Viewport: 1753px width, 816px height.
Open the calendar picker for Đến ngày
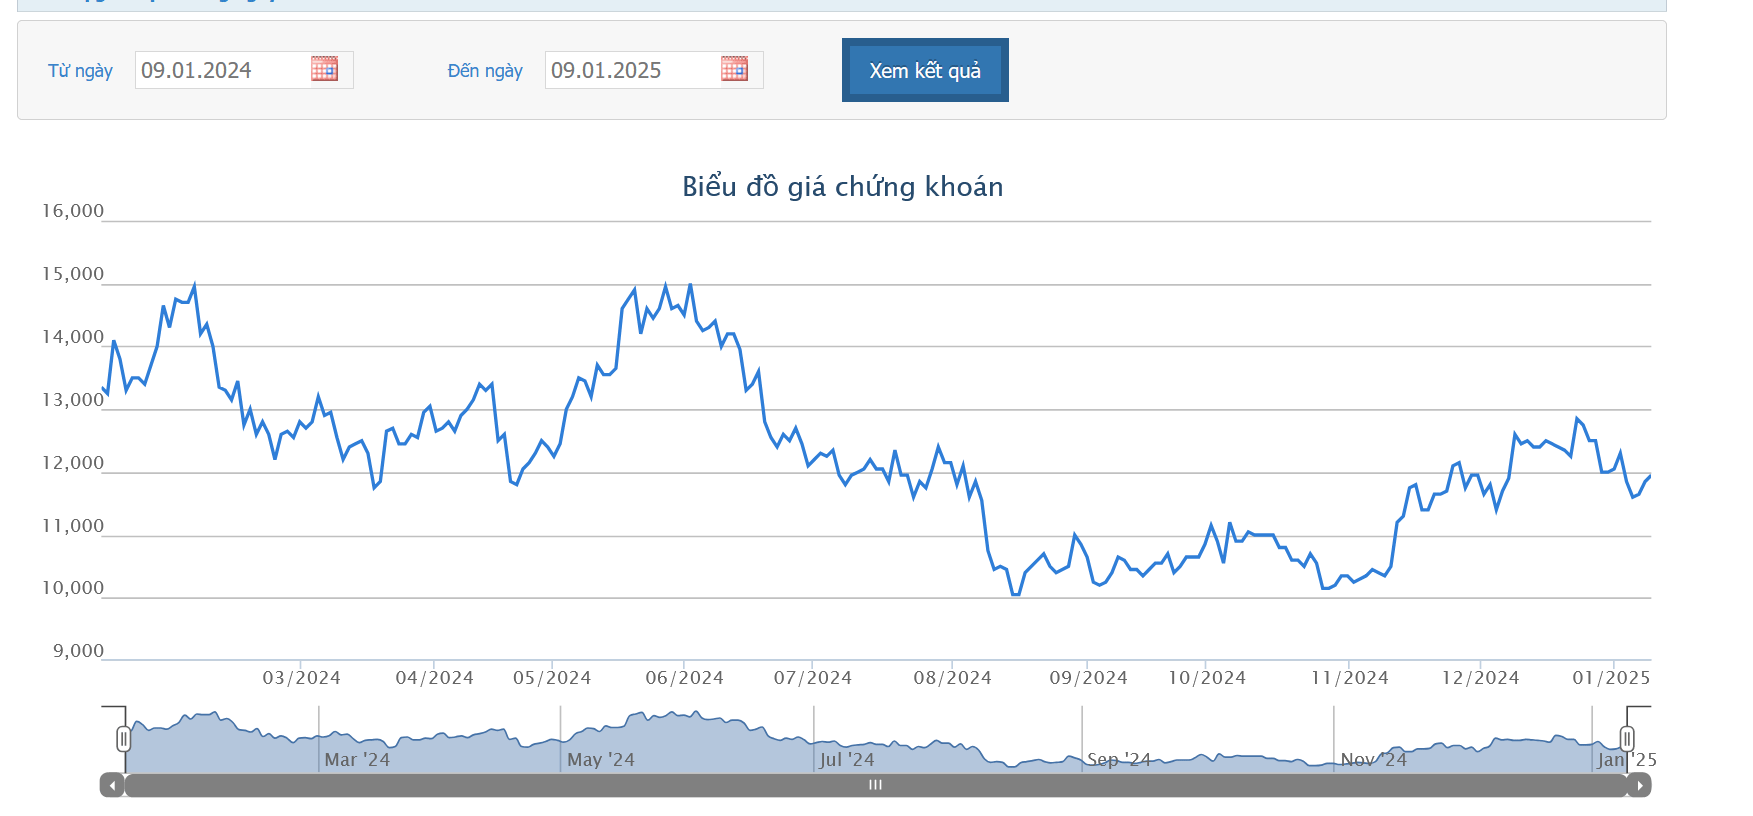pyautogui.click(x=734, y=69)
